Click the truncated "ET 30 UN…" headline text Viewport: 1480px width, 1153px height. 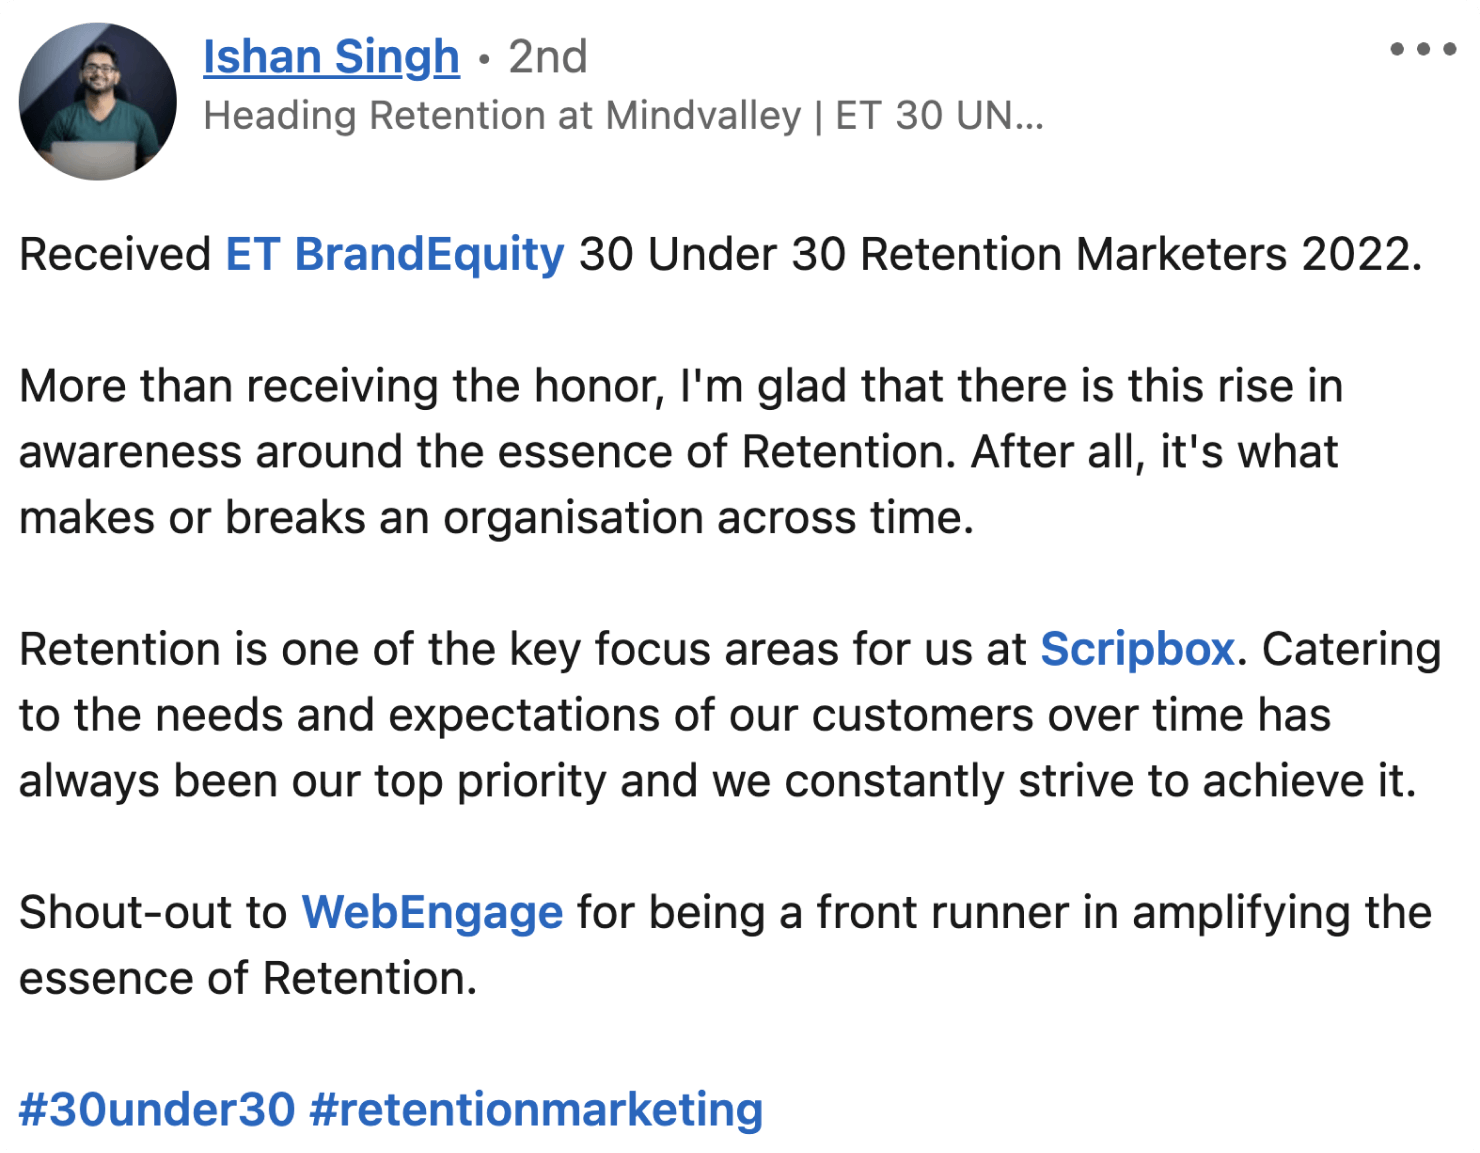tap(939, 116)
